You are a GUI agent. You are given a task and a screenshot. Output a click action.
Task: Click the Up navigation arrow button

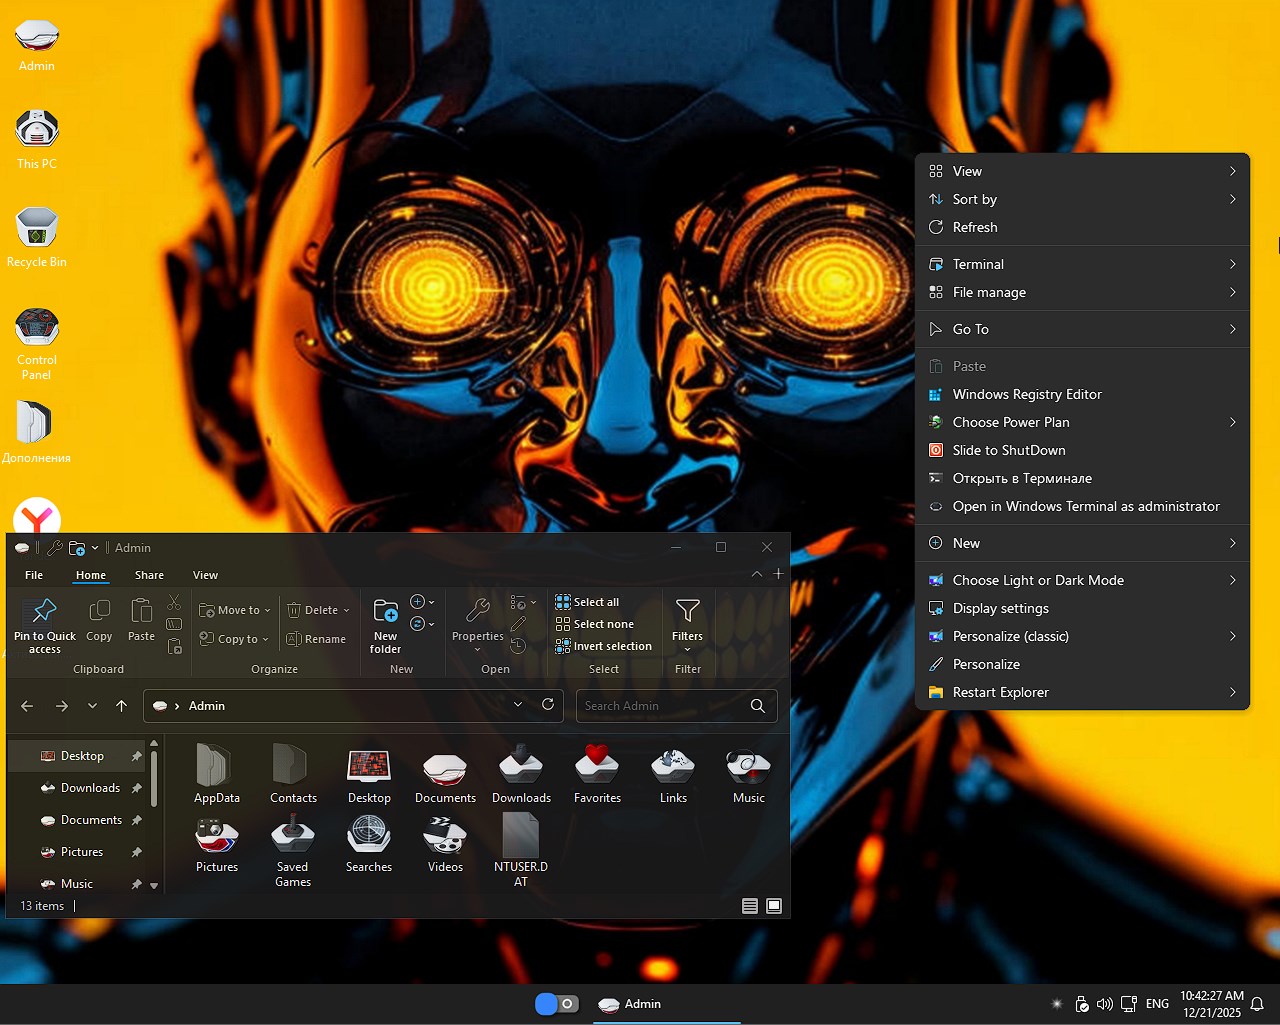point(121,705)
